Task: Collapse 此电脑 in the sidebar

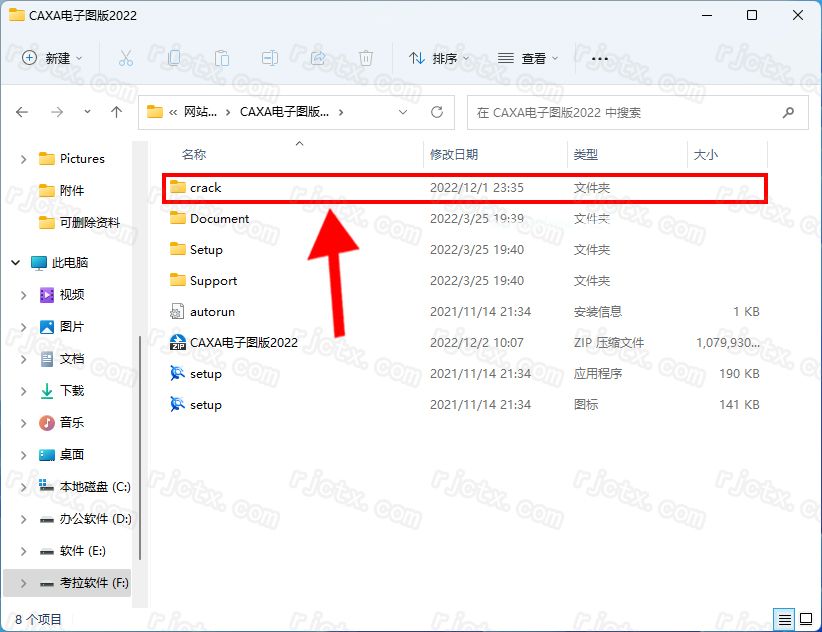Action: coord(13,264)
